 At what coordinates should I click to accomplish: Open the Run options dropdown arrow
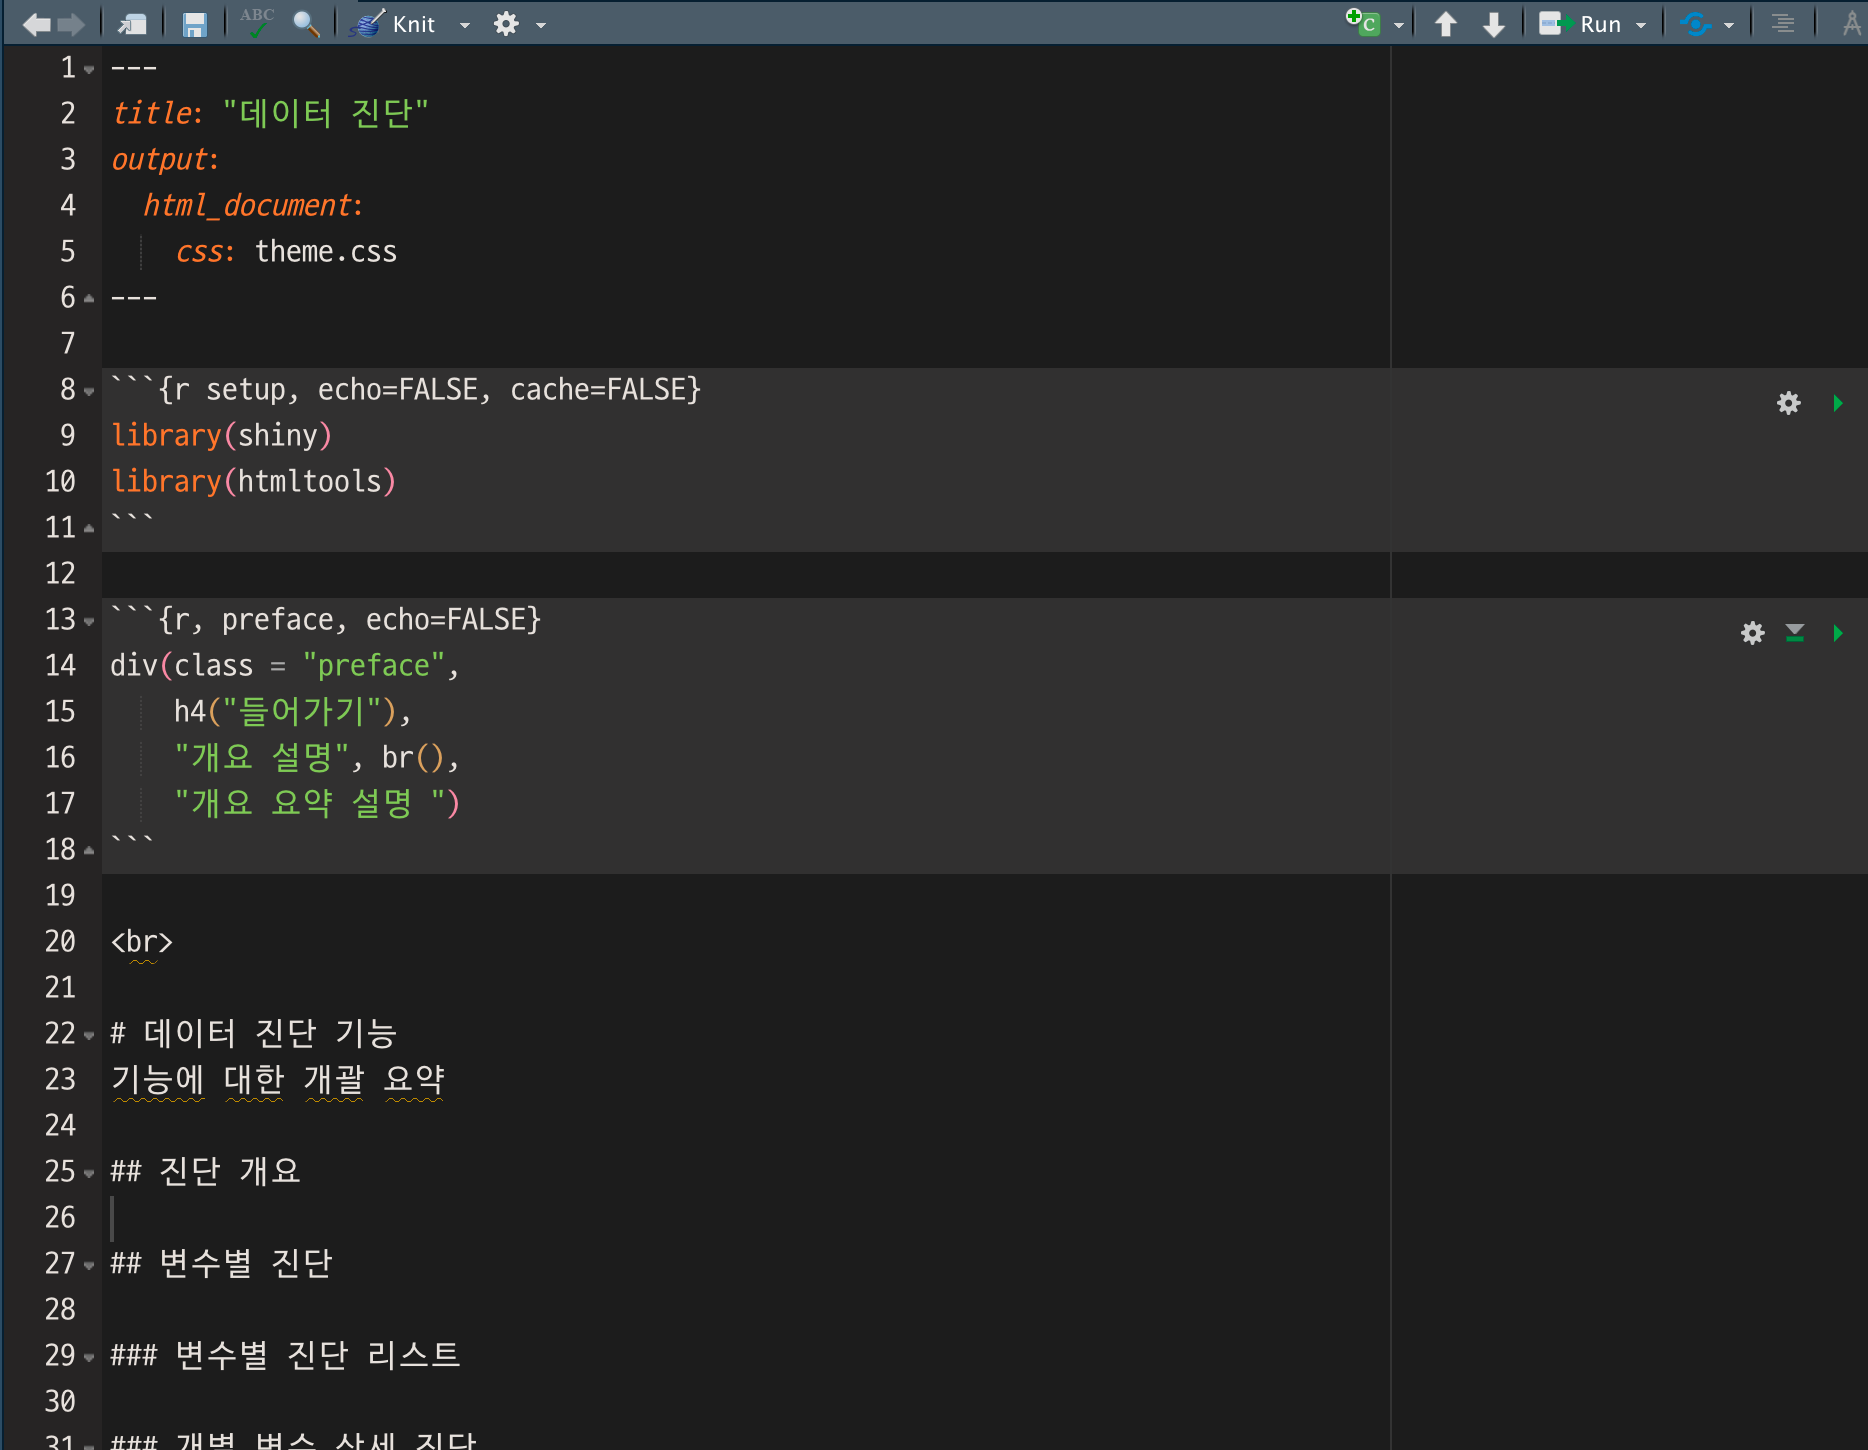click(1641, 25)
